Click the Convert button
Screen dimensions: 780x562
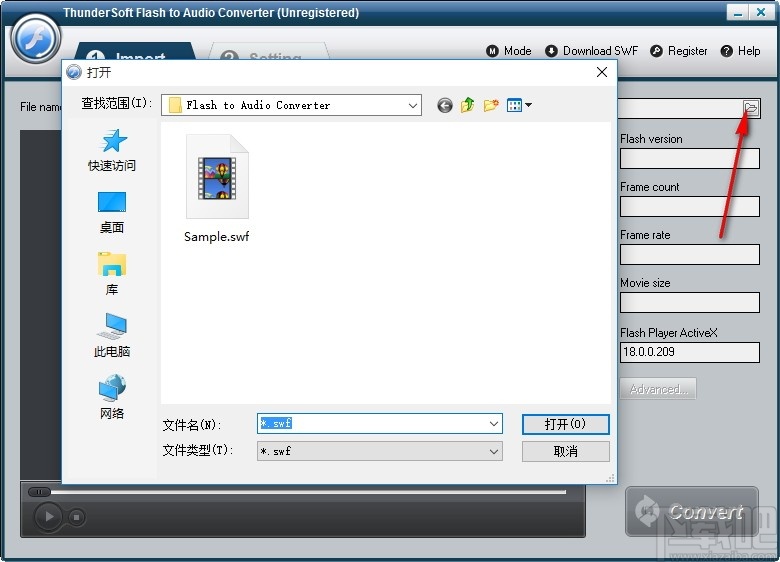692,511
